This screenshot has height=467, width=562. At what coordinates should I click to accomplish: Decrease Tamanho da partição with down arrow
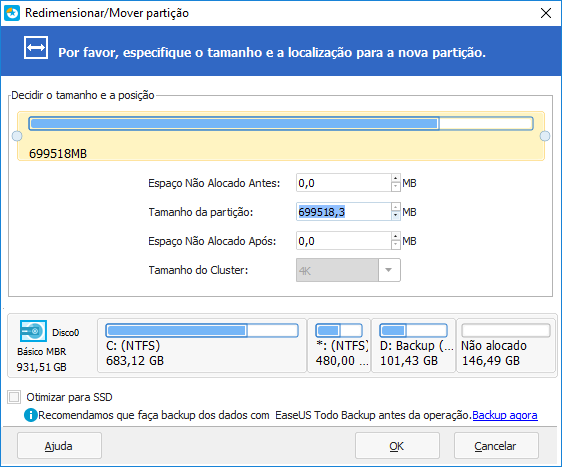pyautogui.click(x=395, y=216)
